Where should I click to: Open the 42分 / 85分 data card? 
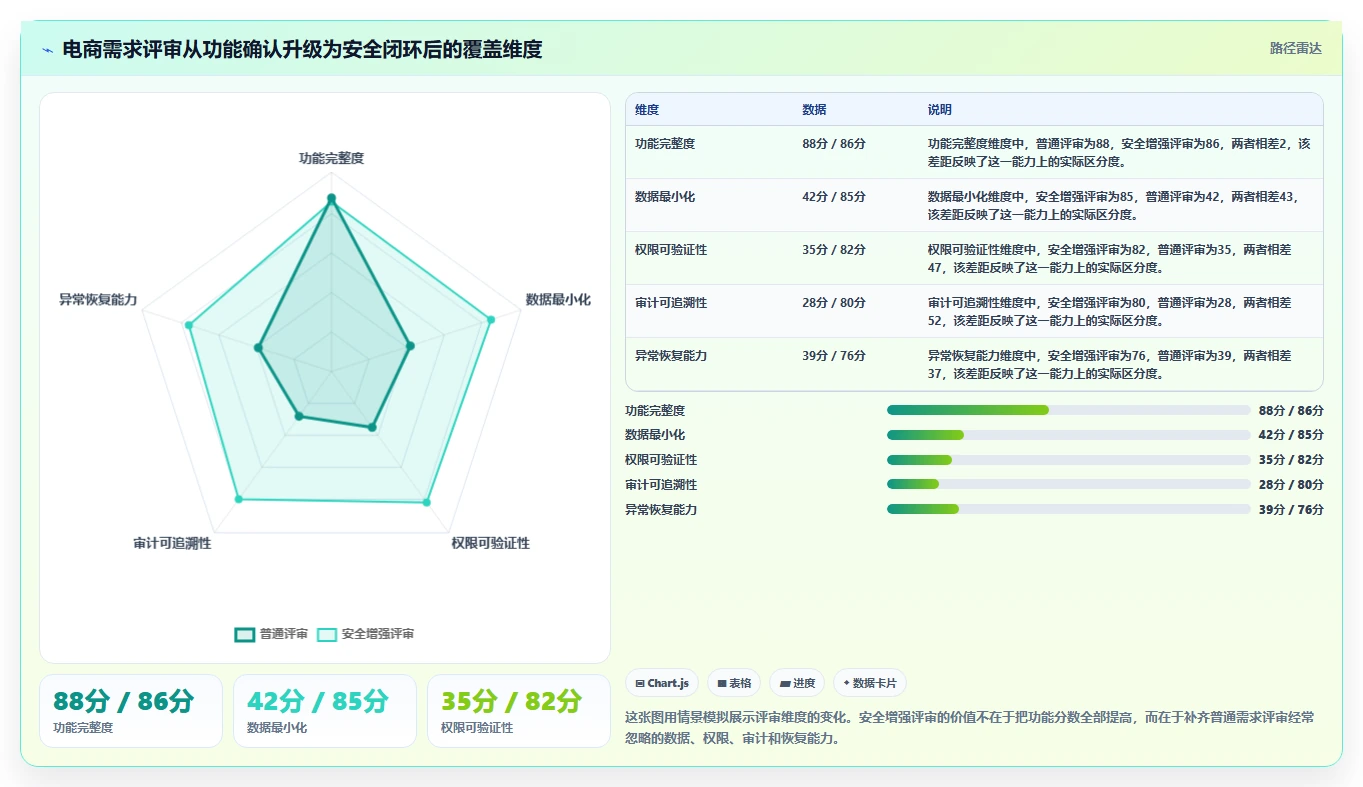pyautogui.click(x=325, y=711)
